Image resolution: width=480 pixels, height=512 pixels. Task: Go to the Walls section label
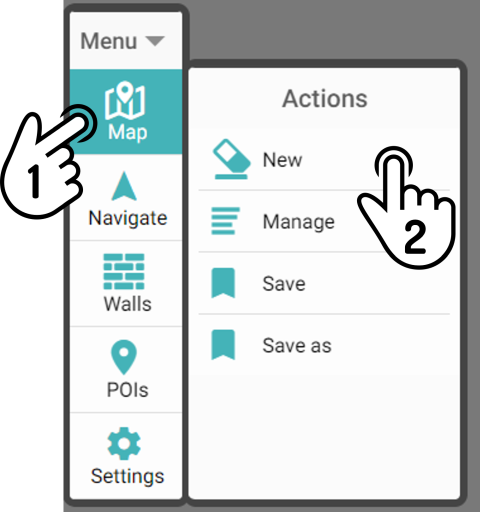pyautogui.click(x=128, y=304)
